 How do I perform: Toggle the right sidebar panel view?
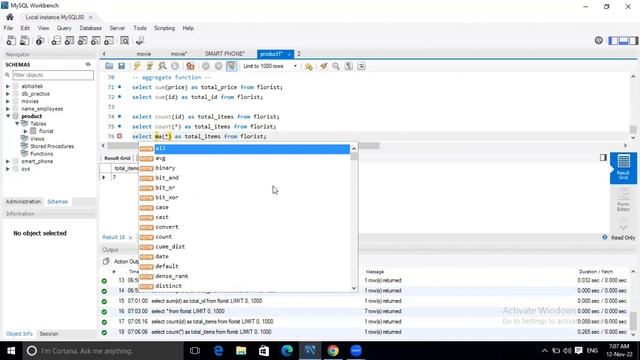pyautogui.click(x=633, y=40)
